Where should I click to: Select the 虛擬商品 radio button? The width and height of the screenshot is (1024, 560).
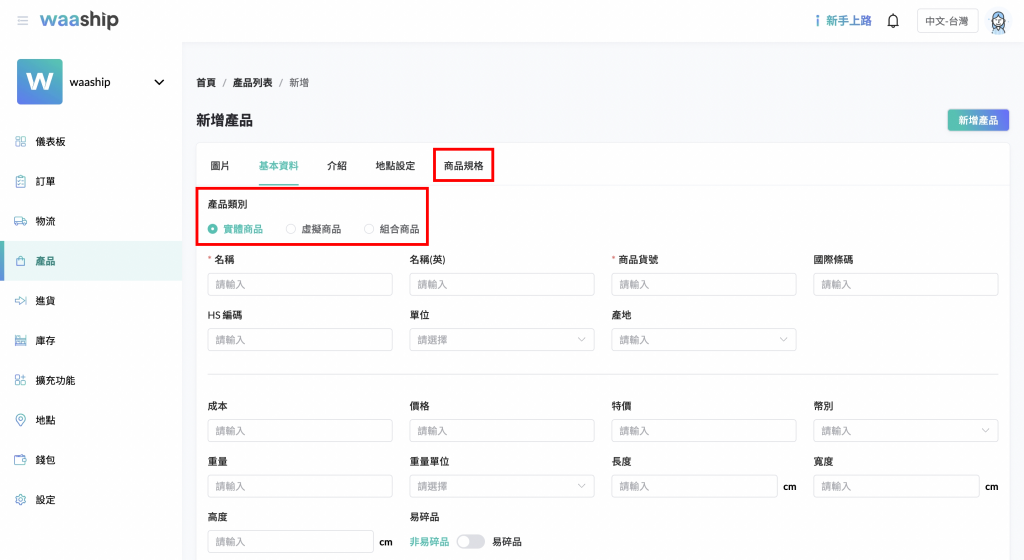[x=291, y=229]
